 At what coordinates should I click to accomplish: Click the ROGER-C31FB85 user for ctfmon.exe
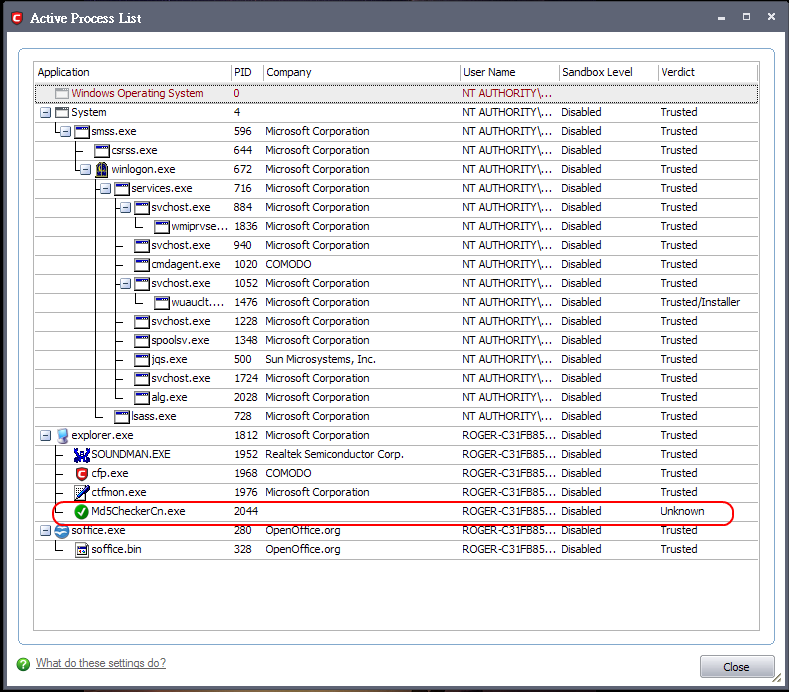coord(509,492)
